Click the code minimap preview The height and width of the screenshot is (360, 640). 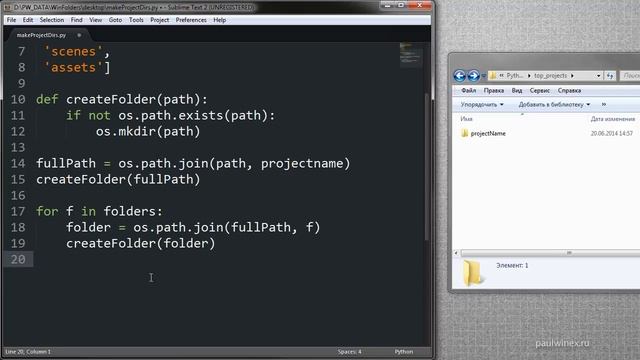point(410,54)
